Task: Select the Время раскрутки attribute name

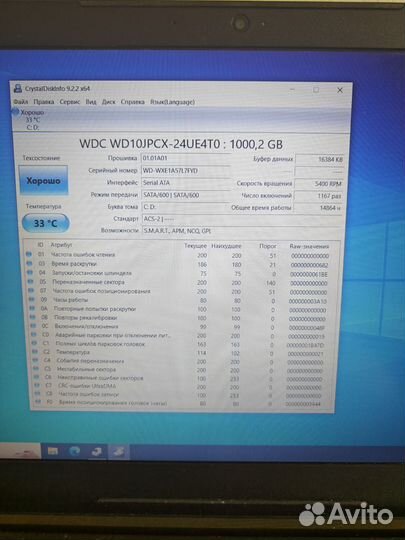Action: pyautogui.click(x=74, y=264)
